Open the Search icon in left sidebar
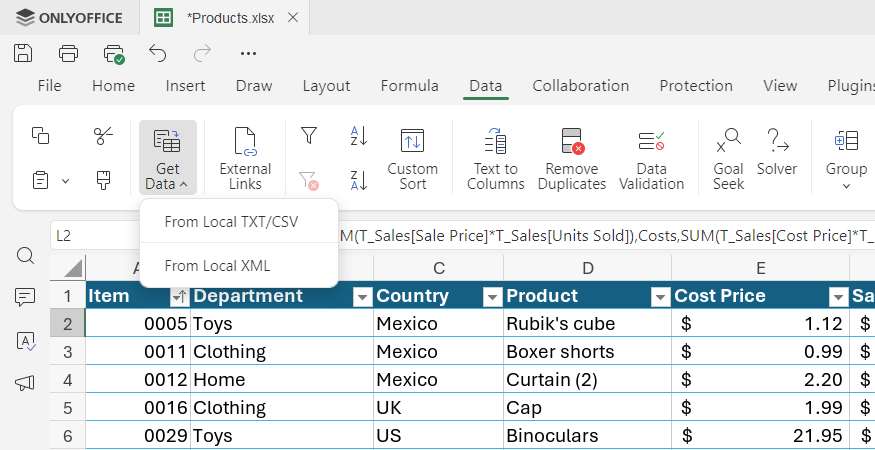 click(26, 256)
